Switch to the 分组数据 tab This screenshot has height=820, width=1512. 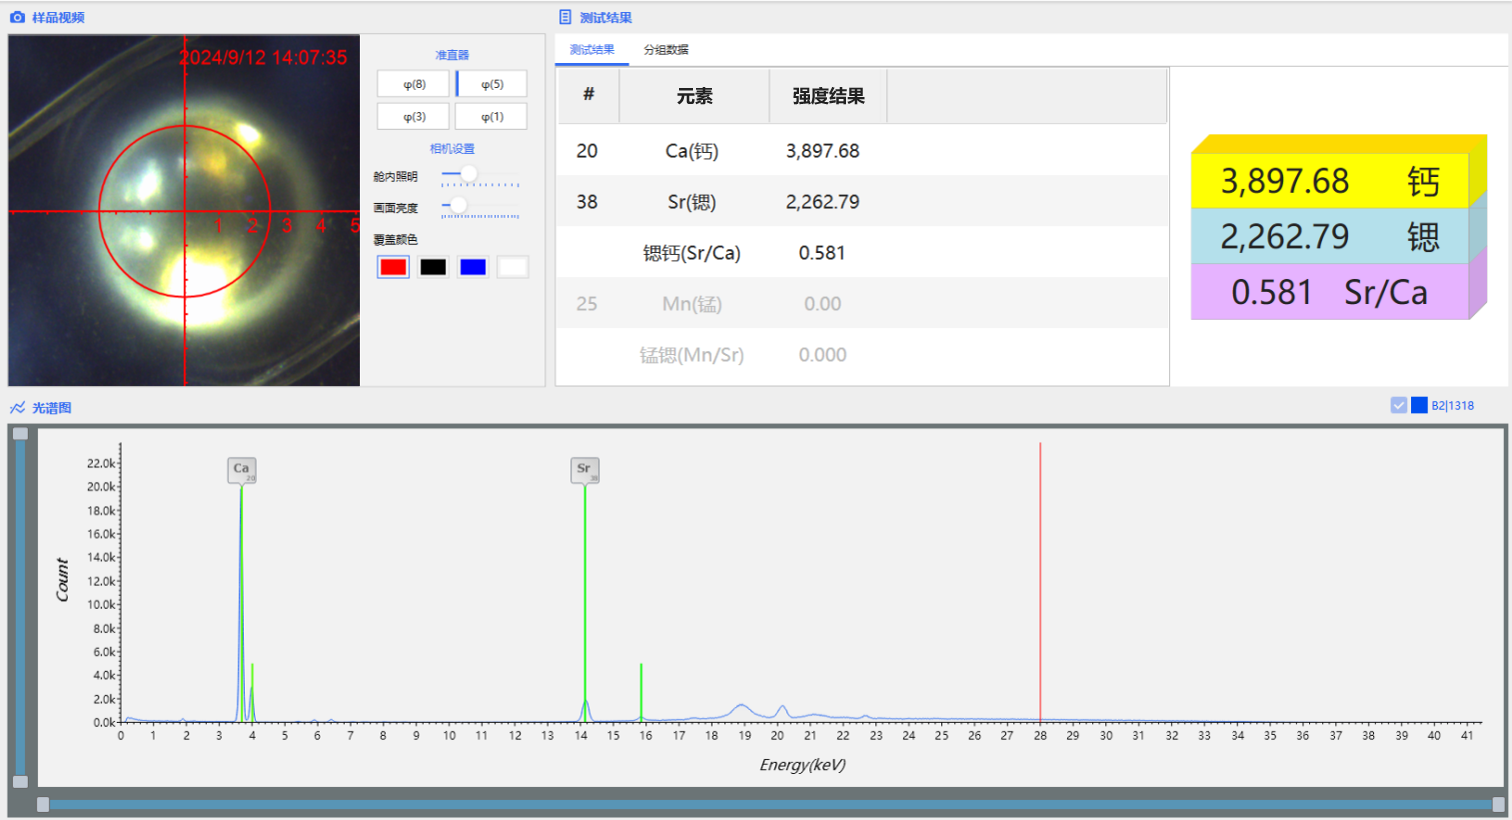668,48
